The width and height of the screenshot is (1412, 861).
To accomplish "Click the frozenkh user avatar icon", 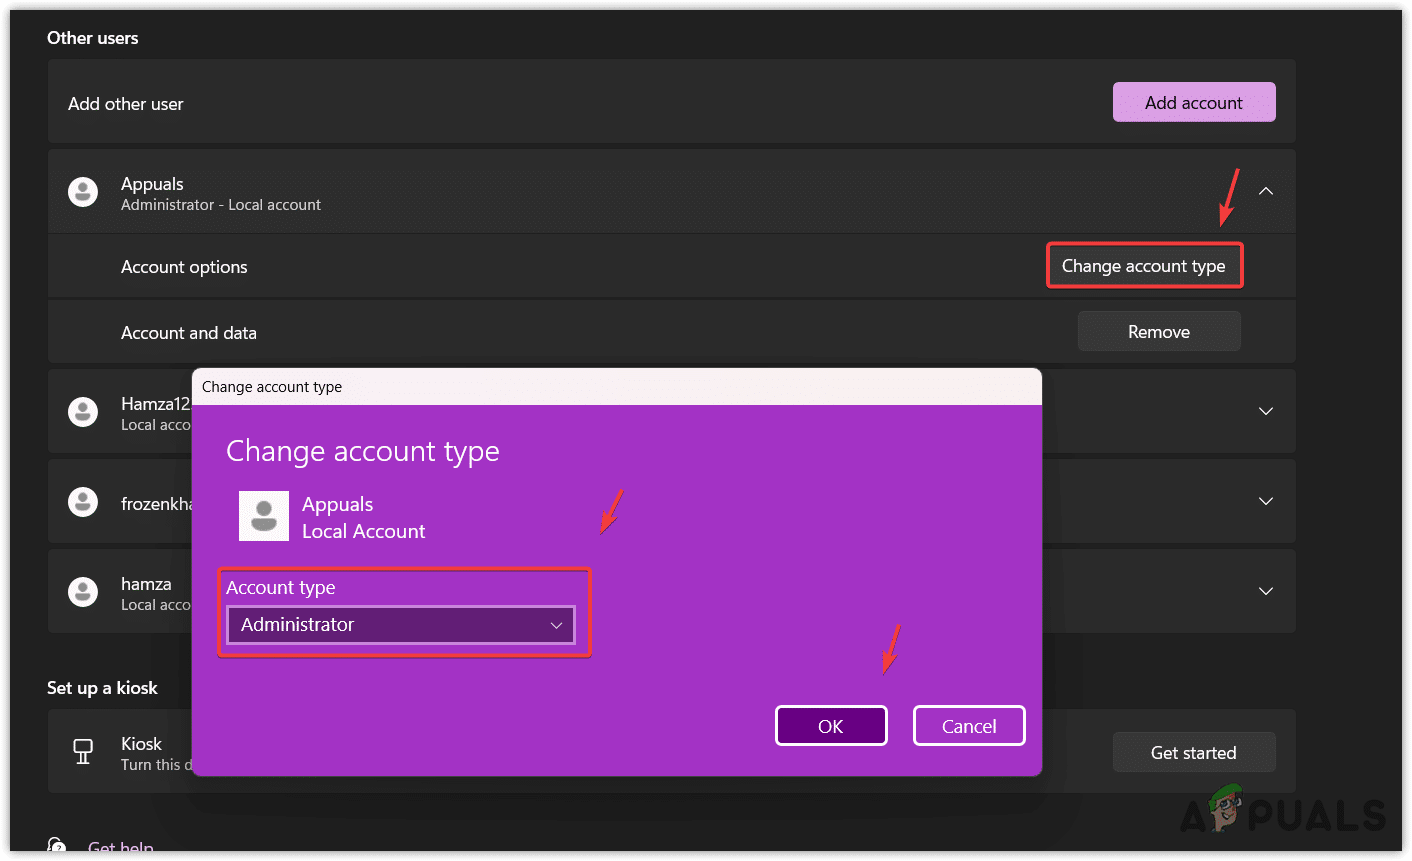I will [x=83, y=502].
